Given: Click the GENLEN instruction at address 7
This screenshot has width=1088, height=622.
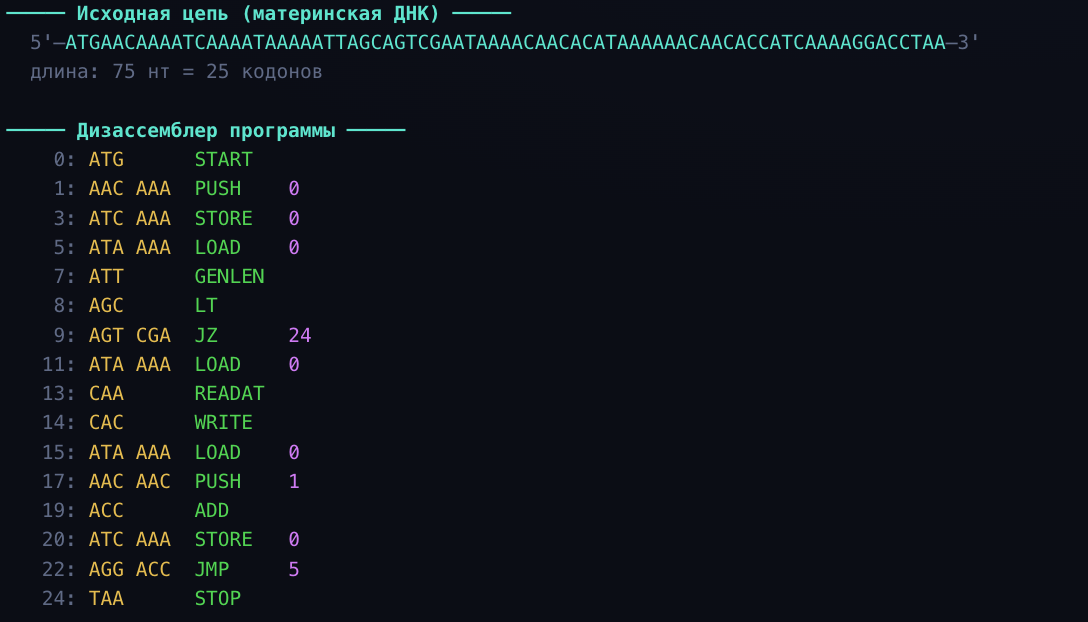Looking at the screenshot, I should [229, 276].
